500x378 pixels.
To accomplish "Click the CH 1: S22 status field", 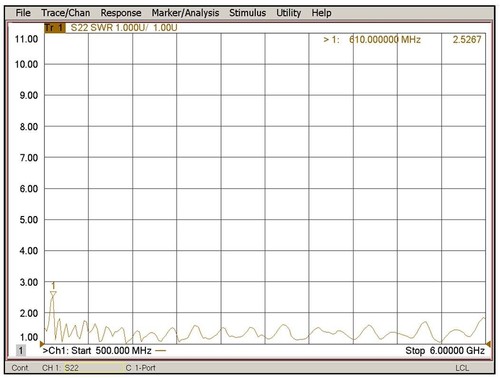I will coord(60,368).
